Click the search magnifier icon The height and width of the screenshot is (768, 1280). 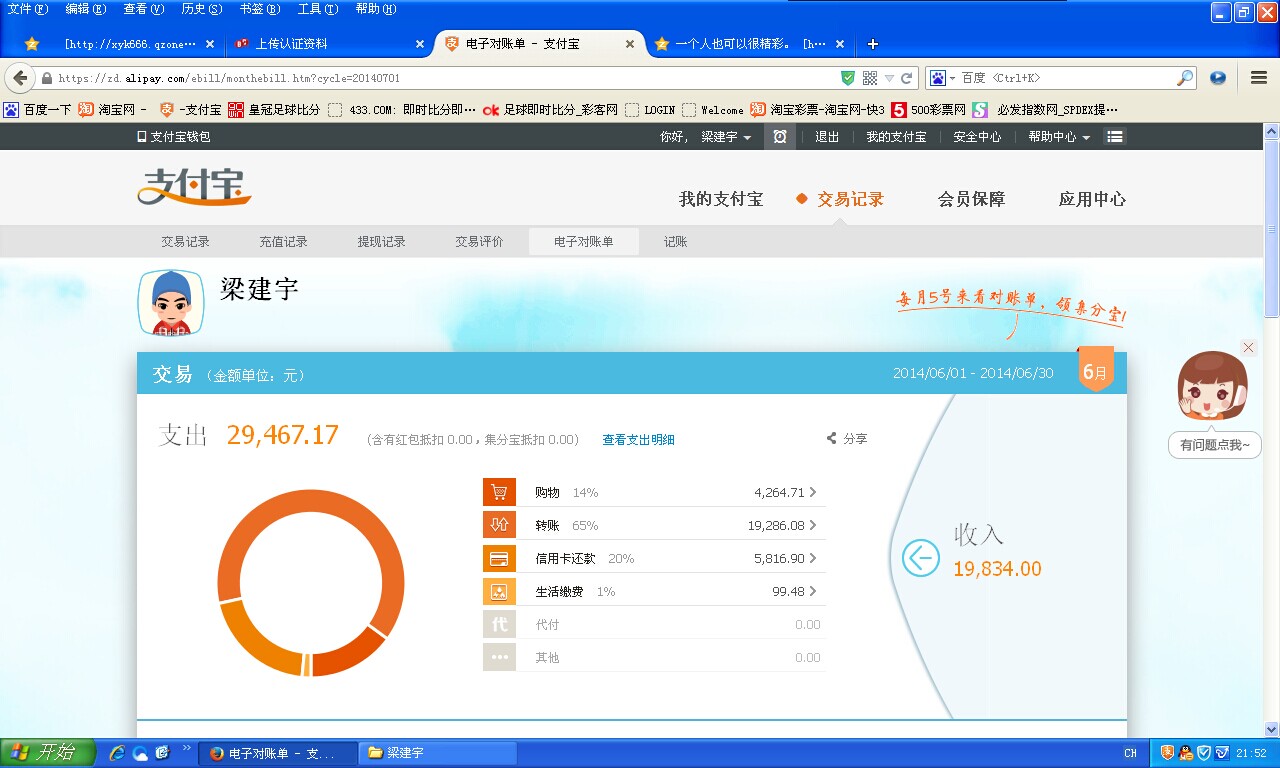tap(1185, 78)
